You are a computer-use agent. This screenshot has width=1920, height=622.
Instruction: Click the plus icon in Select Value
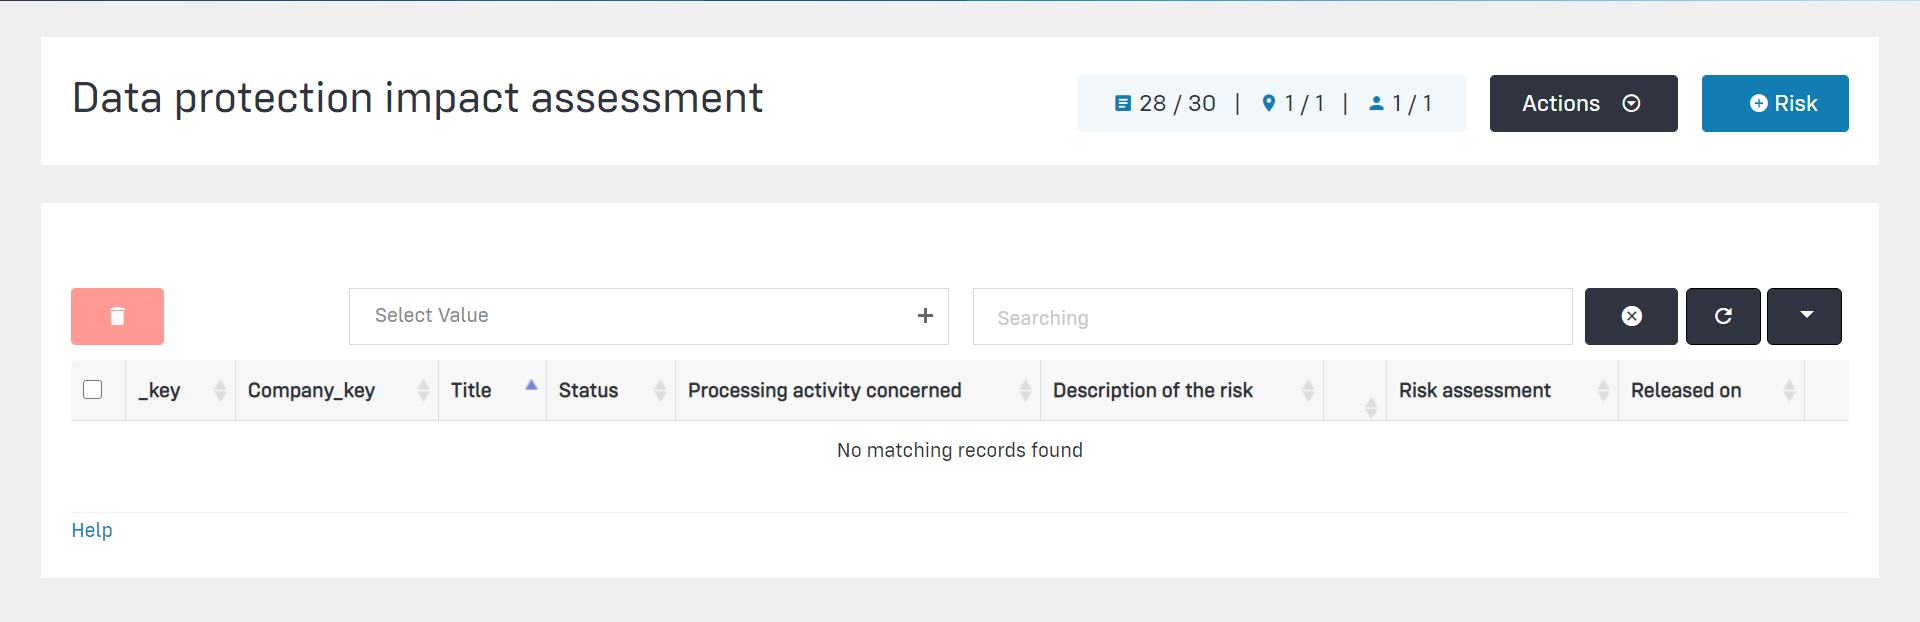[x=925, y=316]
